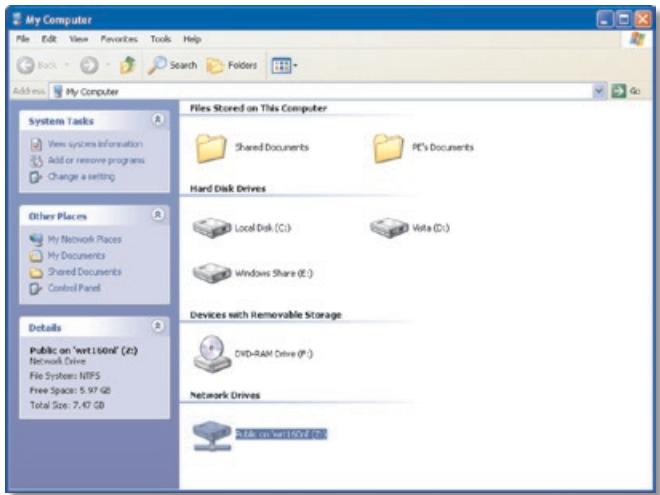660x495 pixels.
Task: Open My Documents link
Action: click(76, 255)
